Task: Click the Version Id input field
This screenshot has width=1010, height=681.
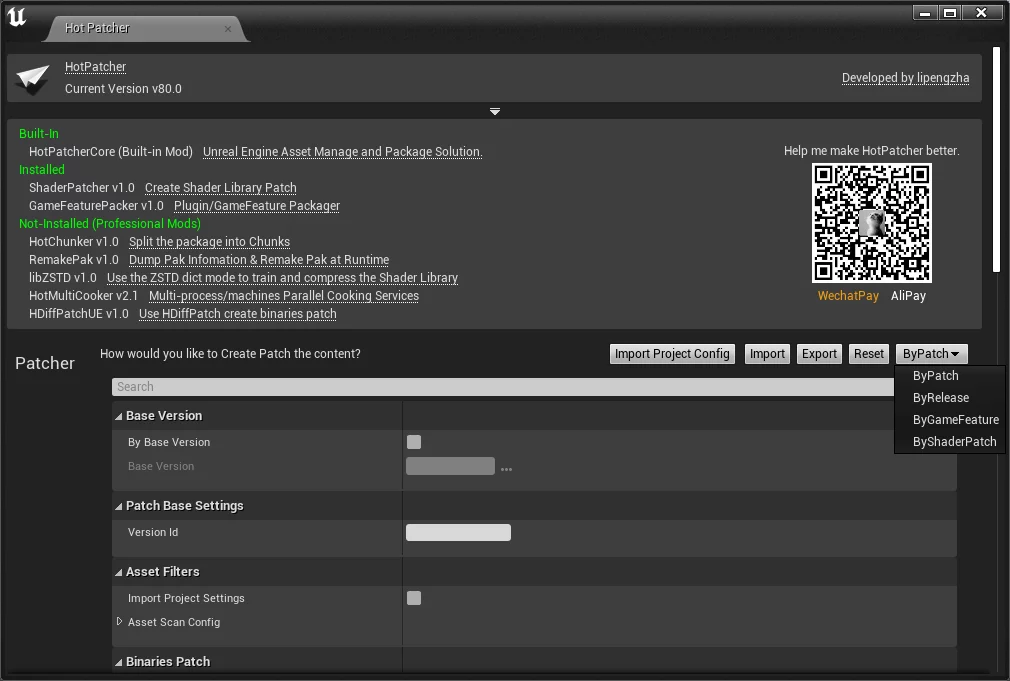Action: click(x=458, y=533)
